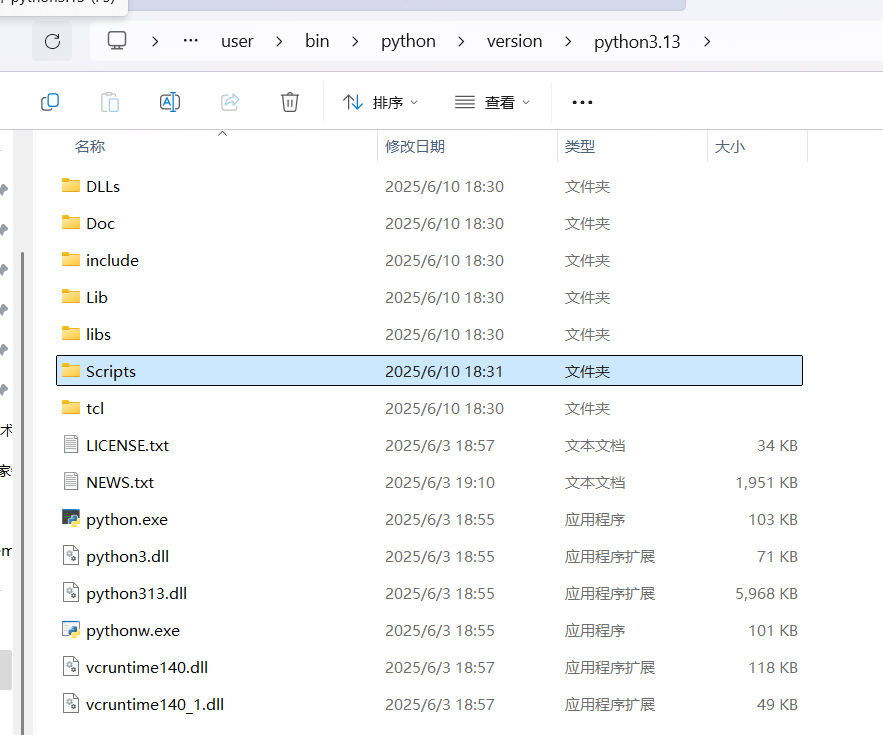The width and height of the screenshot is (883, 735).
Task: Expand chevron after bin in path
Action: 355,41
